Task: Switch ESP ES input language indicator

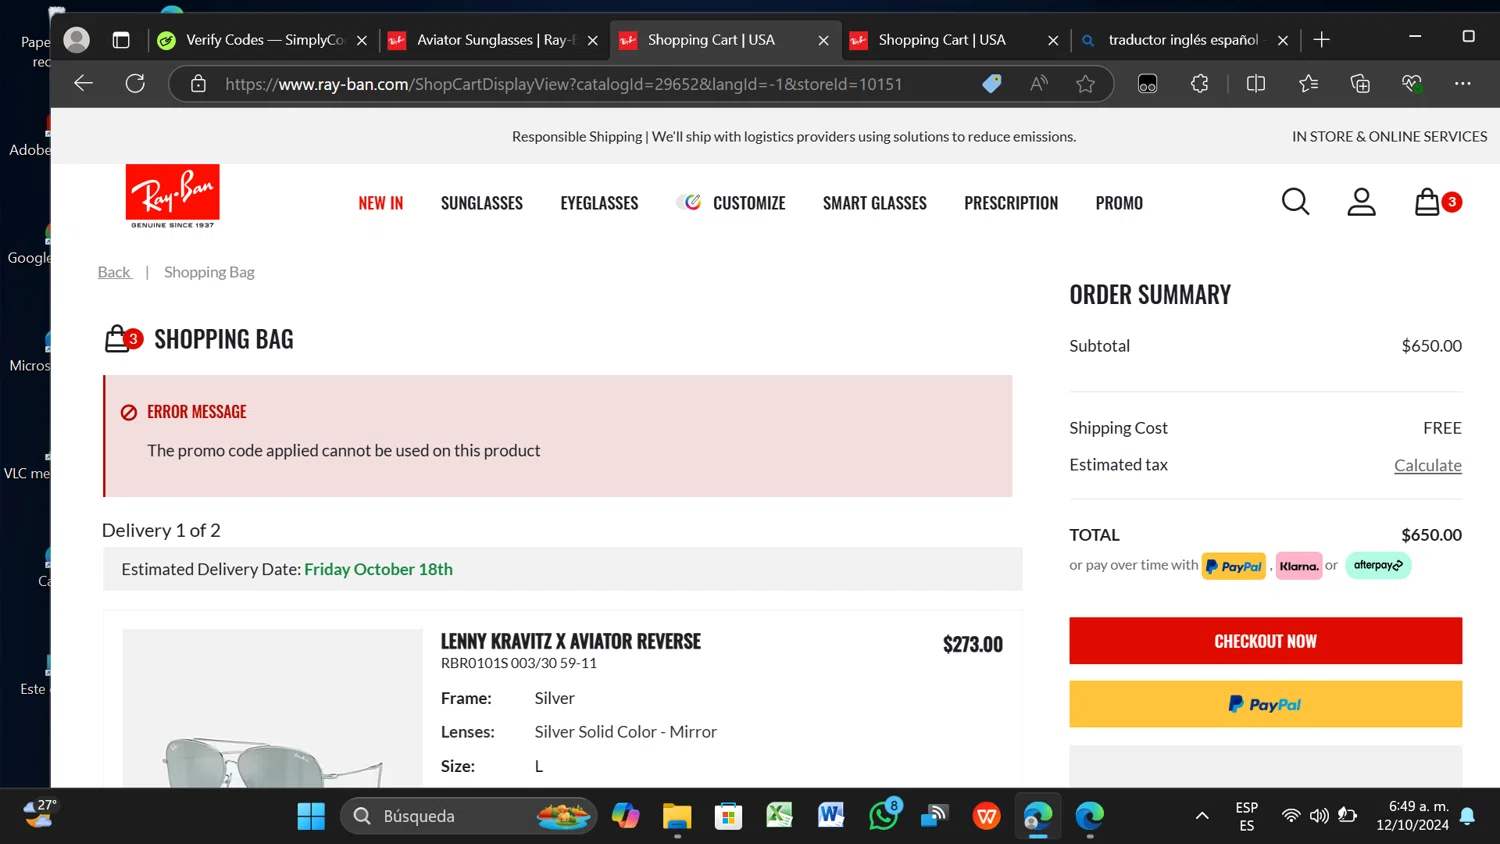Action: [x=1246, y=816]
